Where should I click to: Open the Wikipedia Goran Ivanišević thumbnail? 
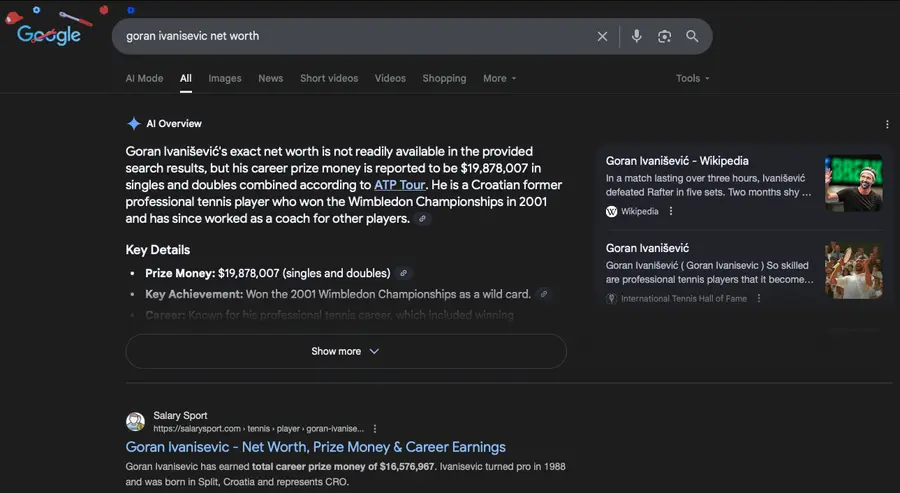853,183
